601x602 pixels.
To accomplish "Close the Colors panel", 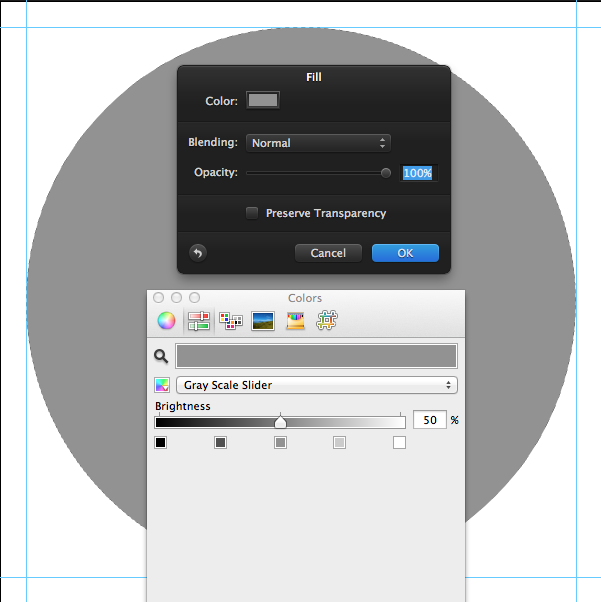I will pyautogui.click(x=158, y=298).
